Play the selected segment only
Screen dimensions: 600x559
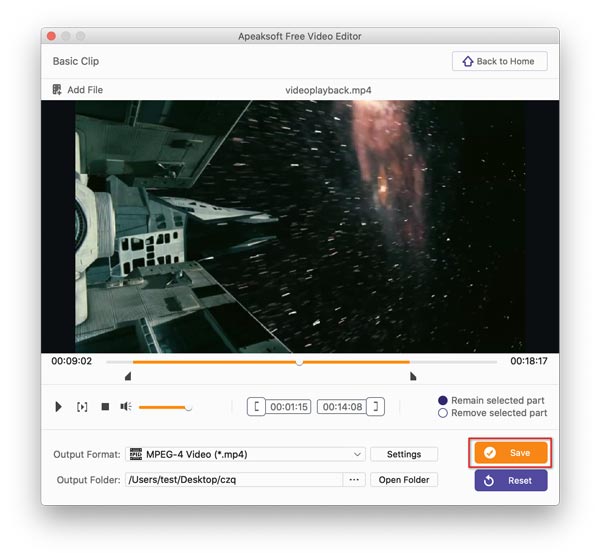82,406
